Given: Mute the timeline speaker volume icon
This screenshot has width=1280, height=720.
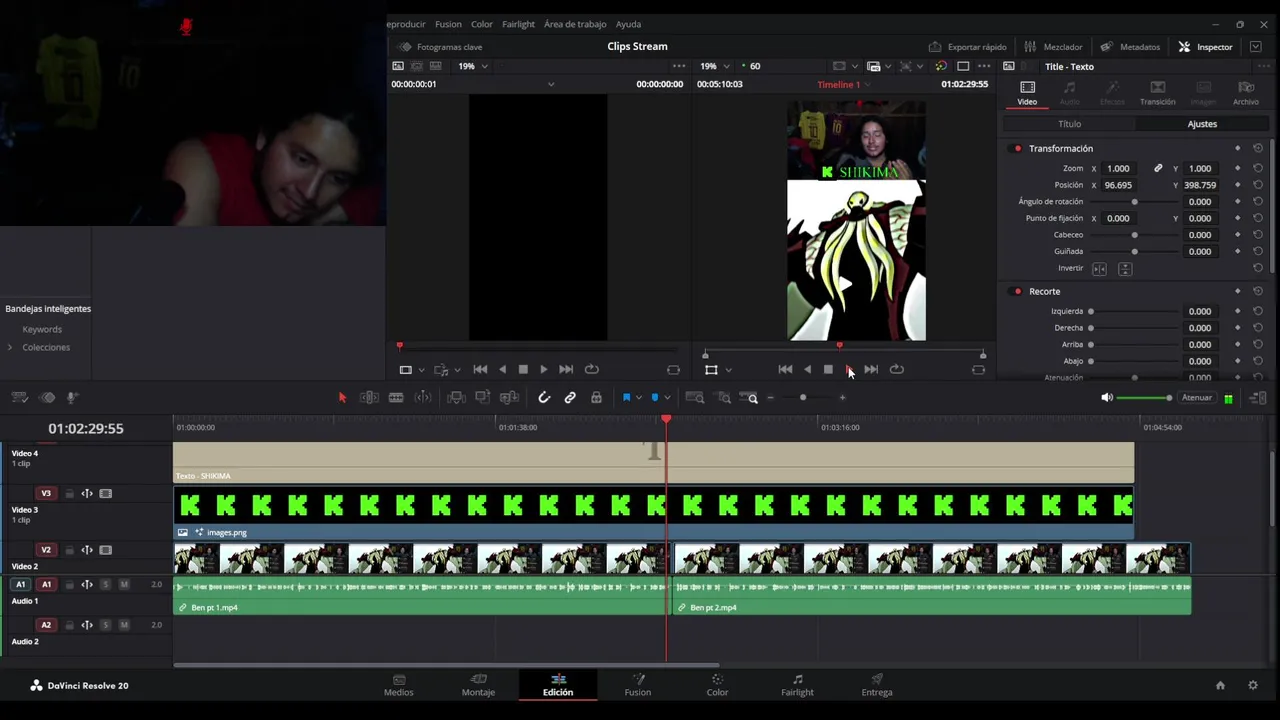Looking at the screenshot, I should [1107, 398].
